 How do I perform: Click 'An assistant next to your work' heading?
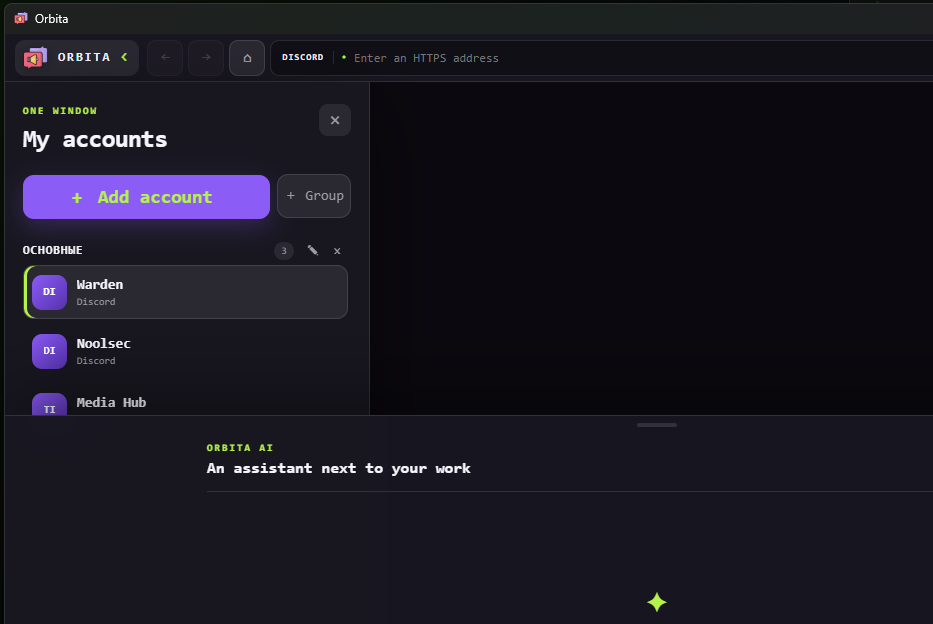pos(339,469)
